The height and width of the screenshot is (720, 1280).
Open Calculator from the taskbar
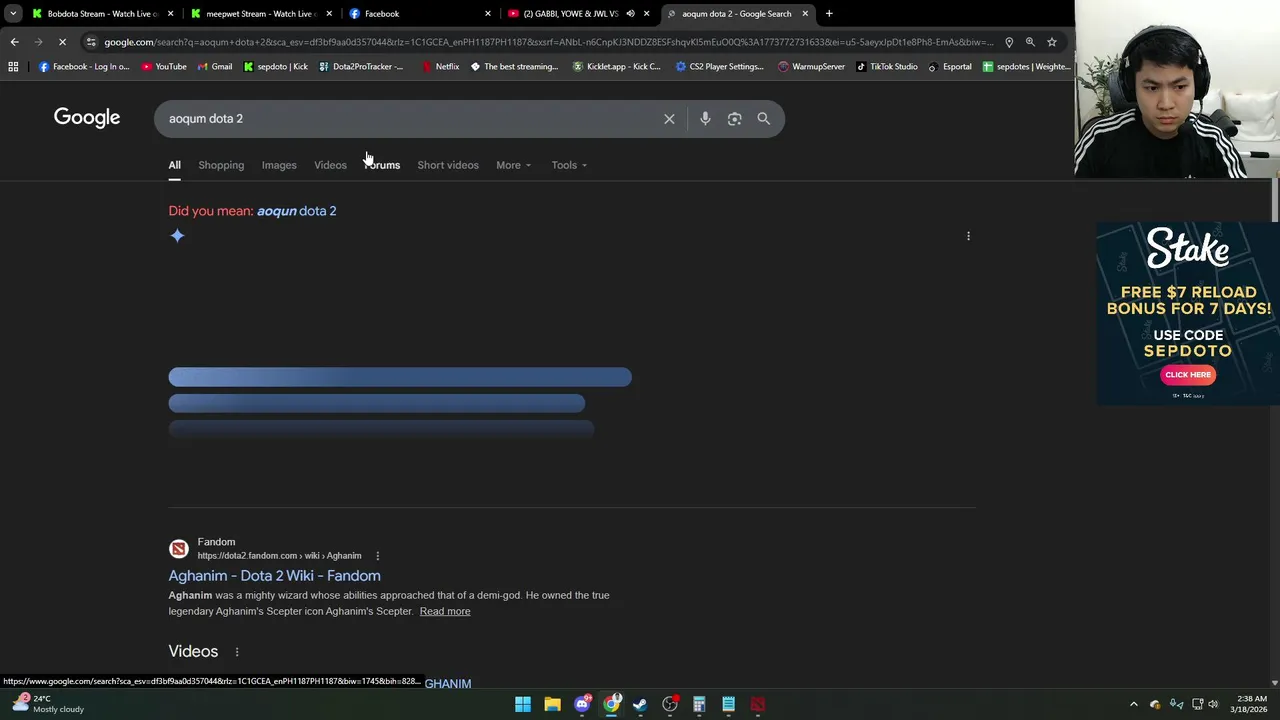click(699, 705)
